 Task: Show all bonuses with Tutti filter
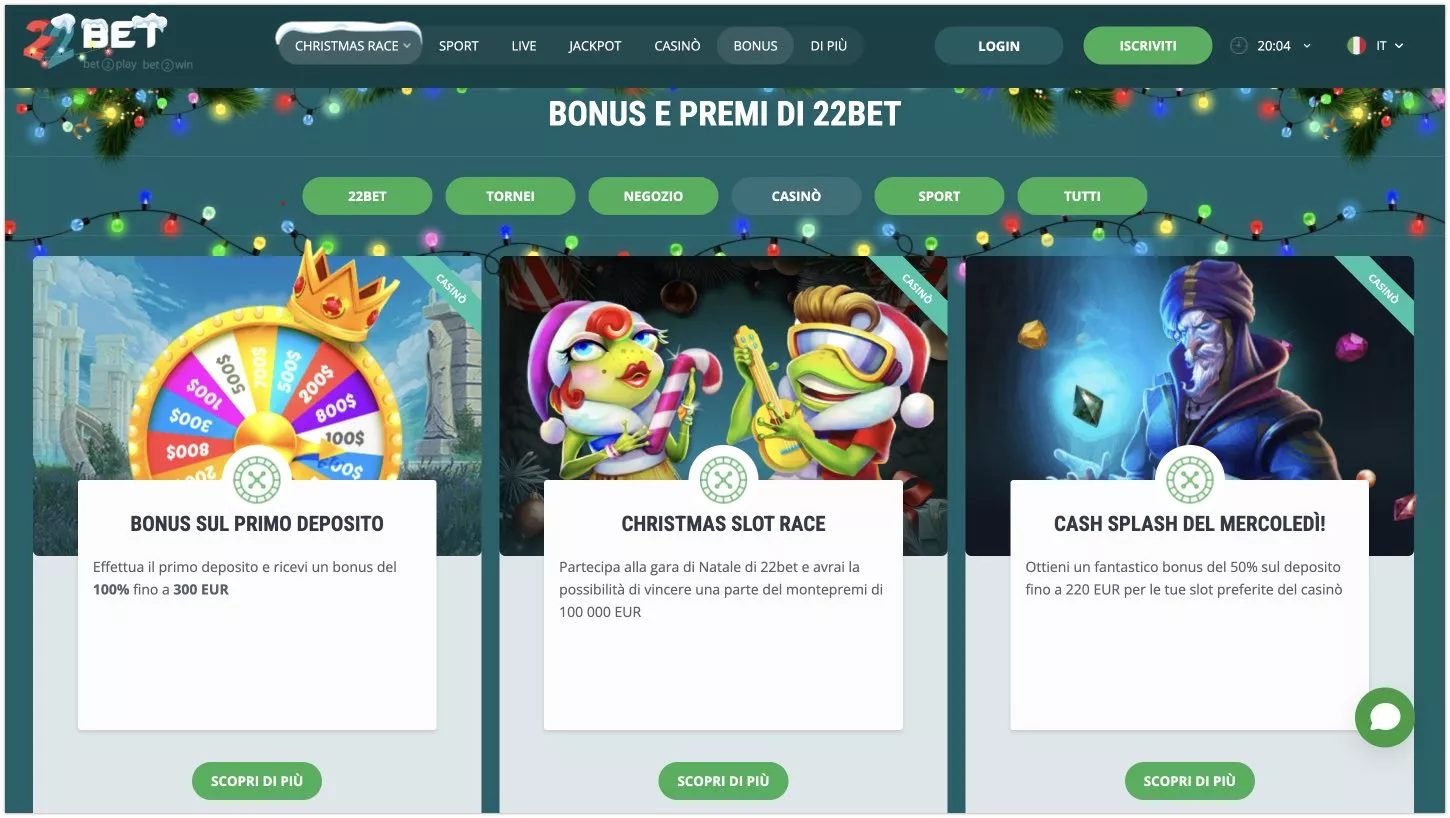[1082, 196]
